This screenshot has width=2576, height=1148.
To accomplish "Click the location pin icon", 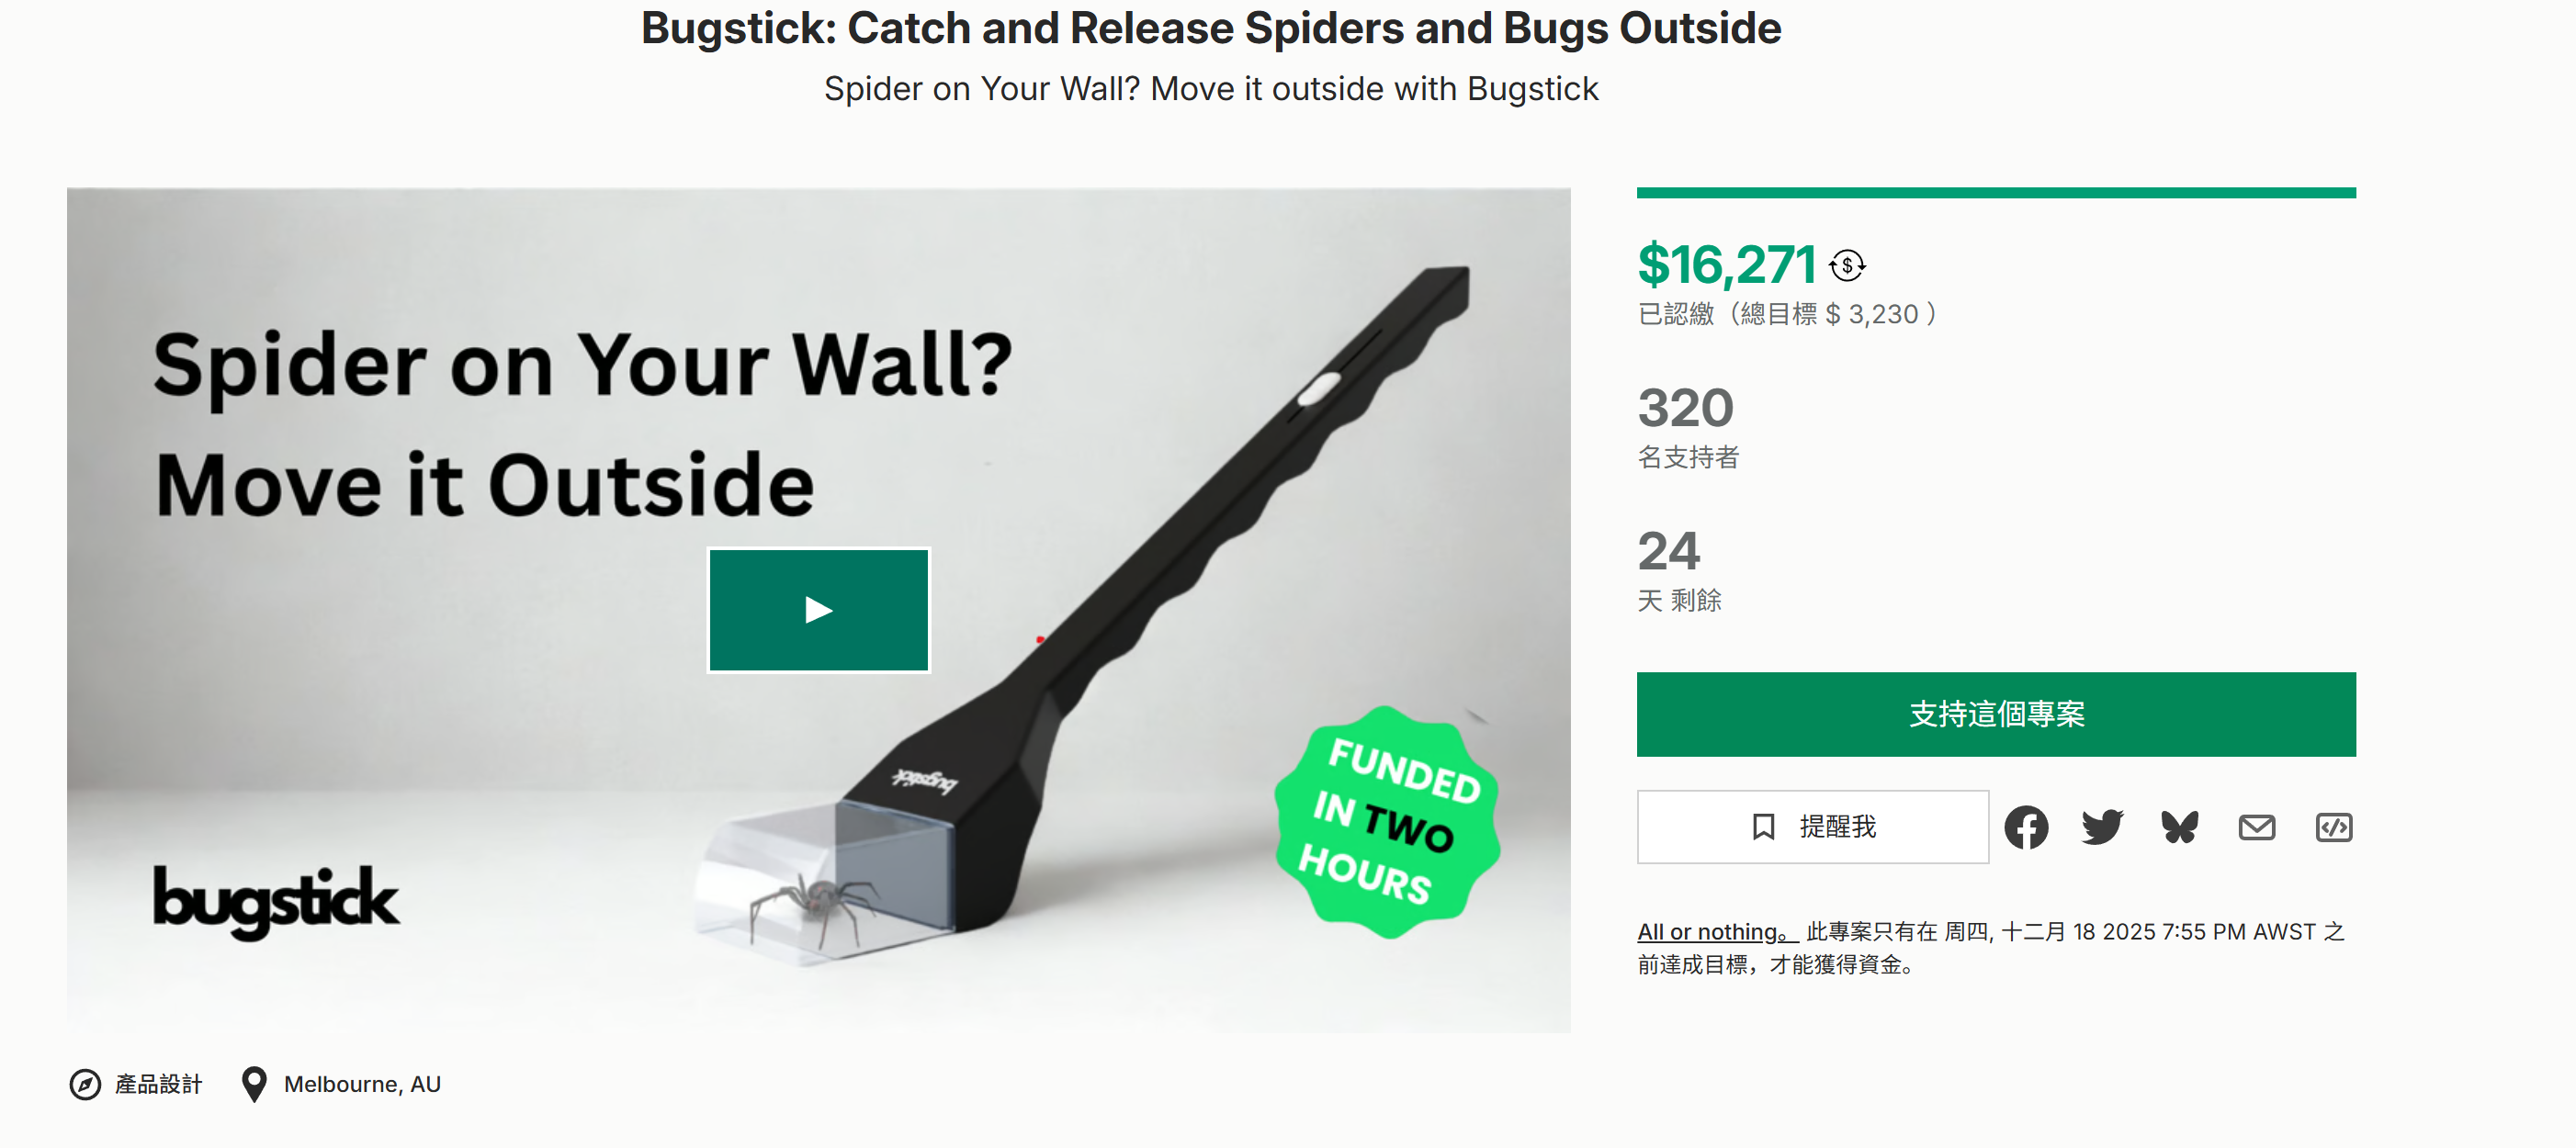I will 254,1084.
